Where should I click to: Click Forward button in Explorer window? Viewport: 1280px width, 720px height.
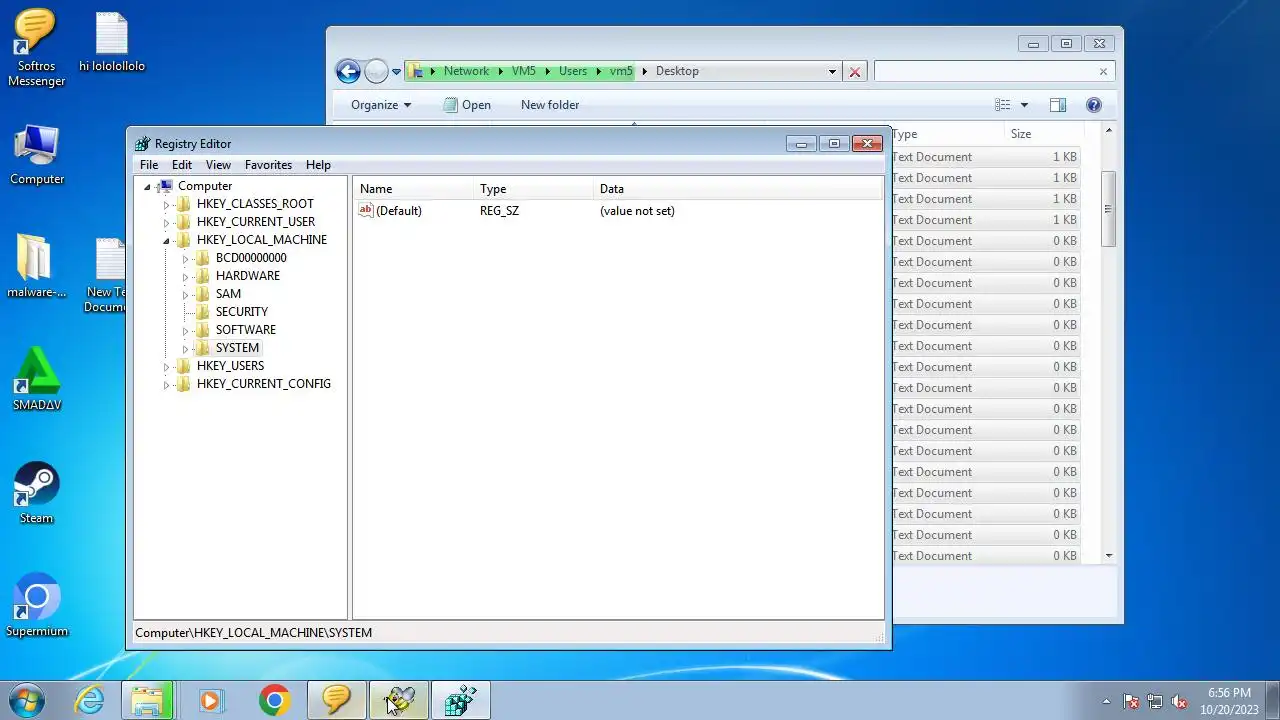[x=376, y=71]
